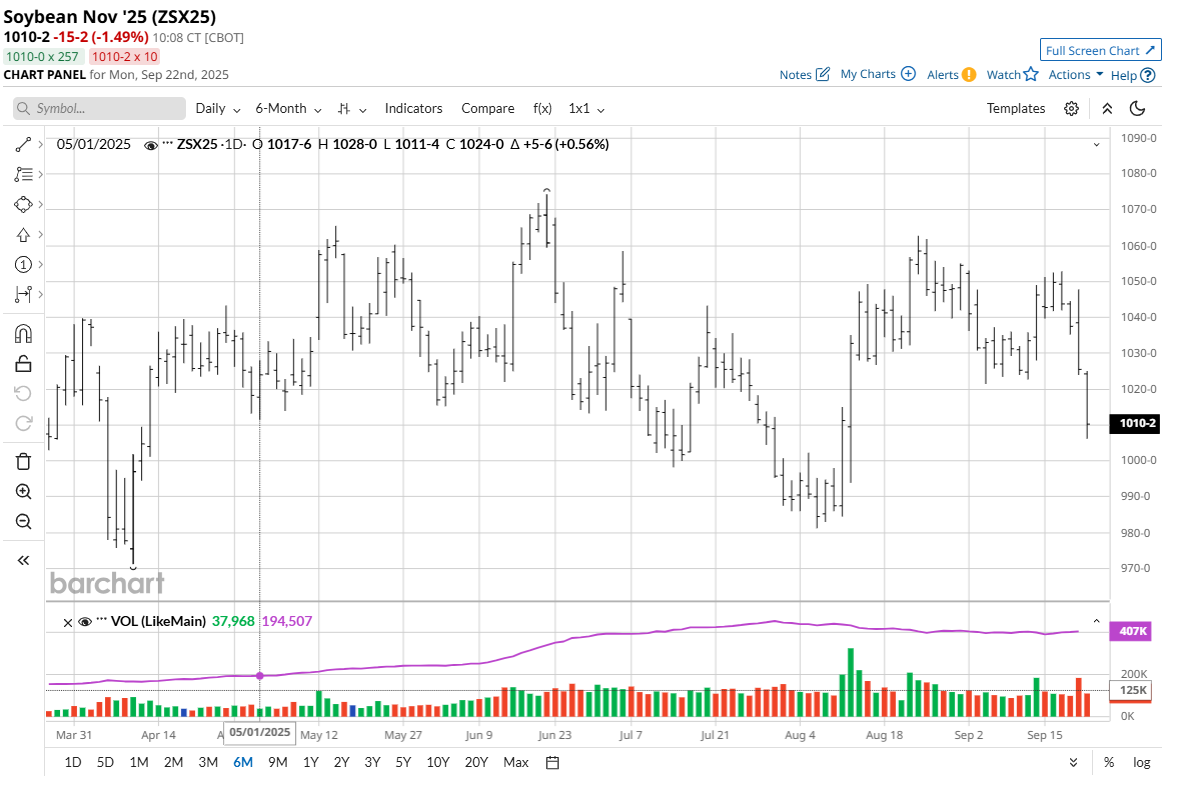Screen dimensions: 1177x787
Task: Toggle the magnet snap tool
Action: coord(23,333)
